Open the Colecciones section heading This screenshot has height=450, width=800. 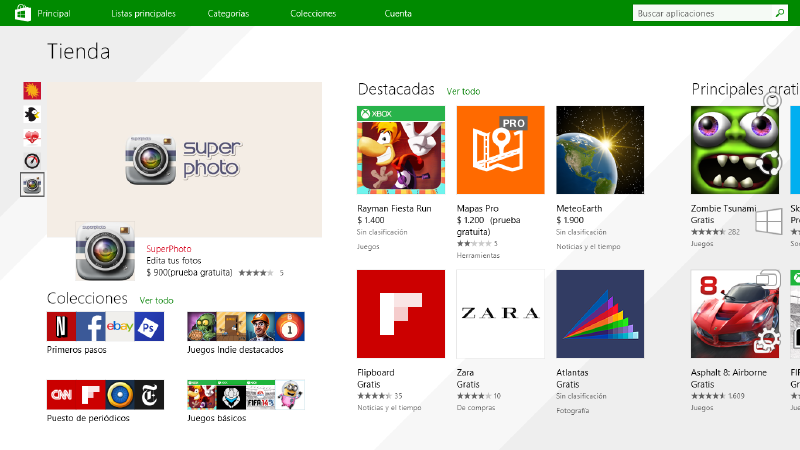click(x=87, y=298)
